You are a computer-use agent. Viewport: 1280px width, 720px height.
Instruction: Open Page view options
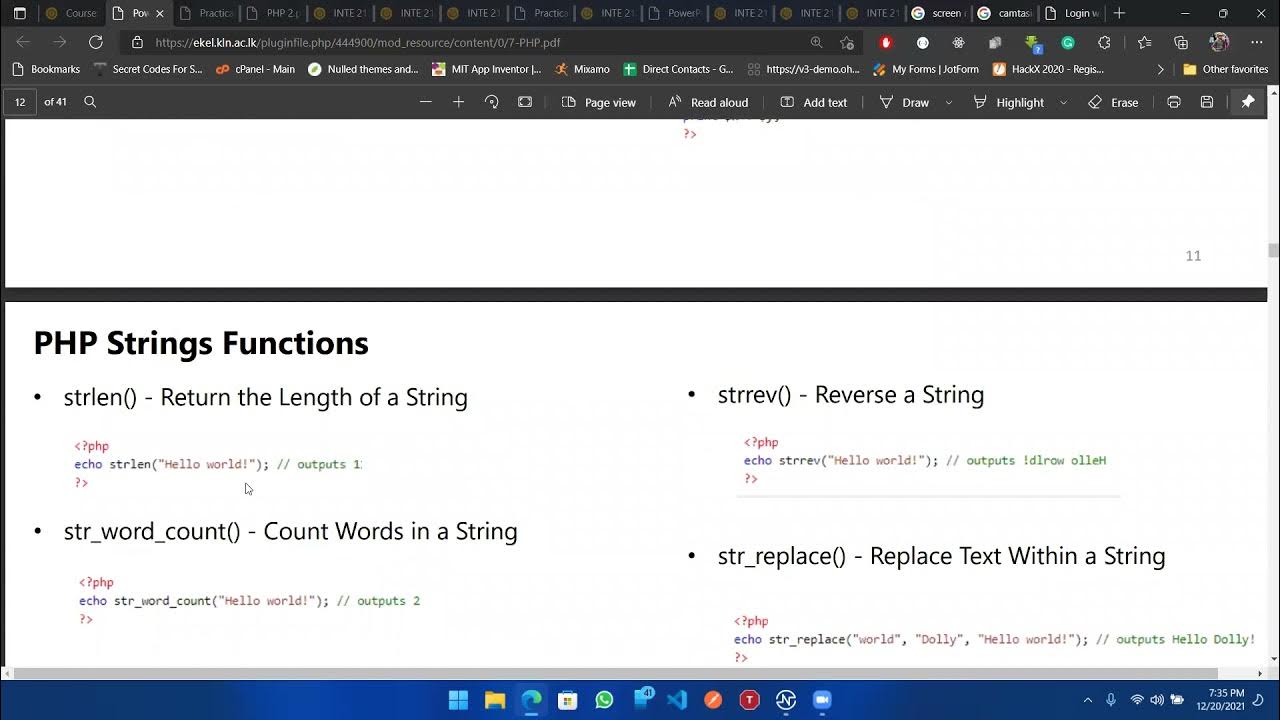click(x=599, y=102)
